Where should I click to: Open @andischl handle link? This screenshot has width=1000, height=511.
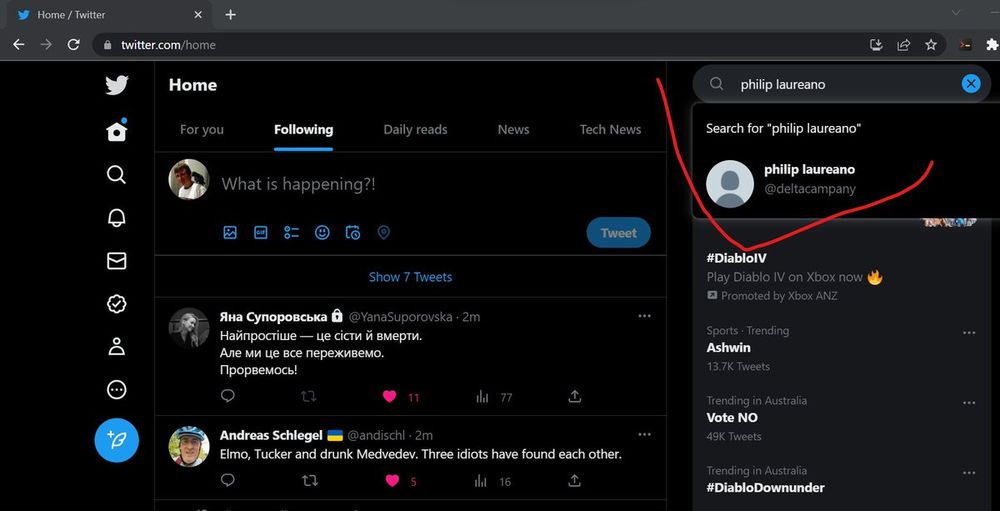point(376,435)
